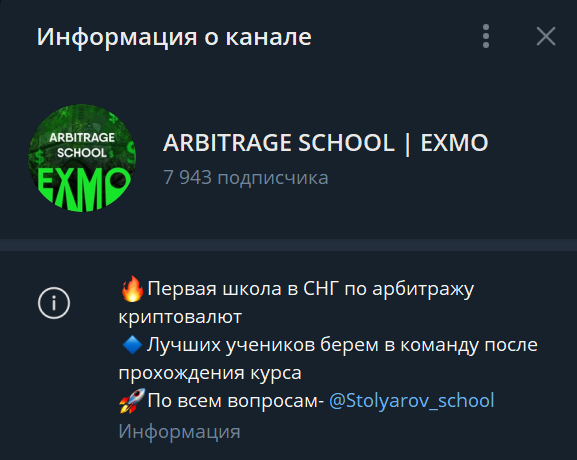Viewport: 577px width, 460px height.
Task: Click the divider bar below channel header
Action: [288, 245]
